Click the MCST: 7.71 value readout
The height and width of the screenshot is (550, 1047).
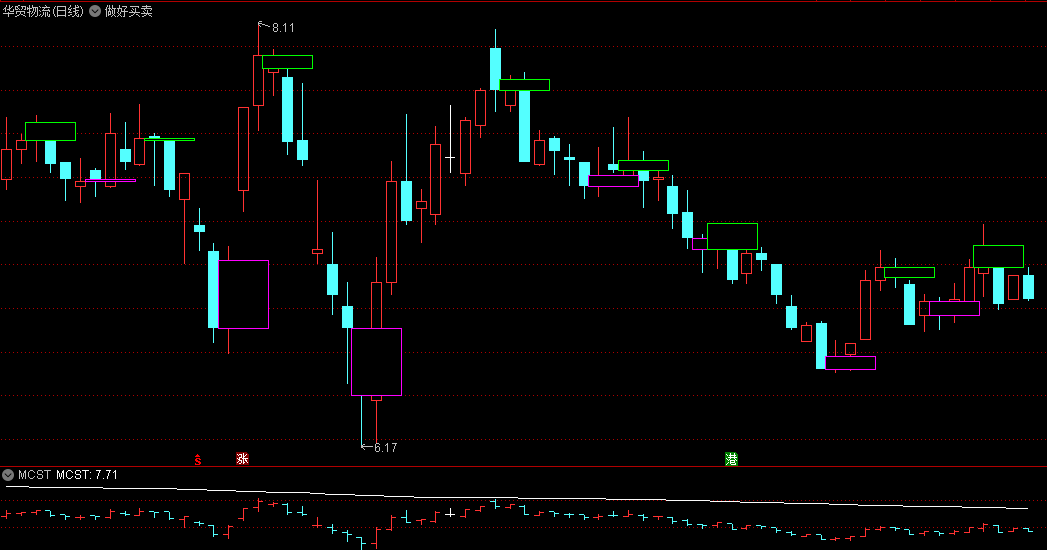[87, 475]
